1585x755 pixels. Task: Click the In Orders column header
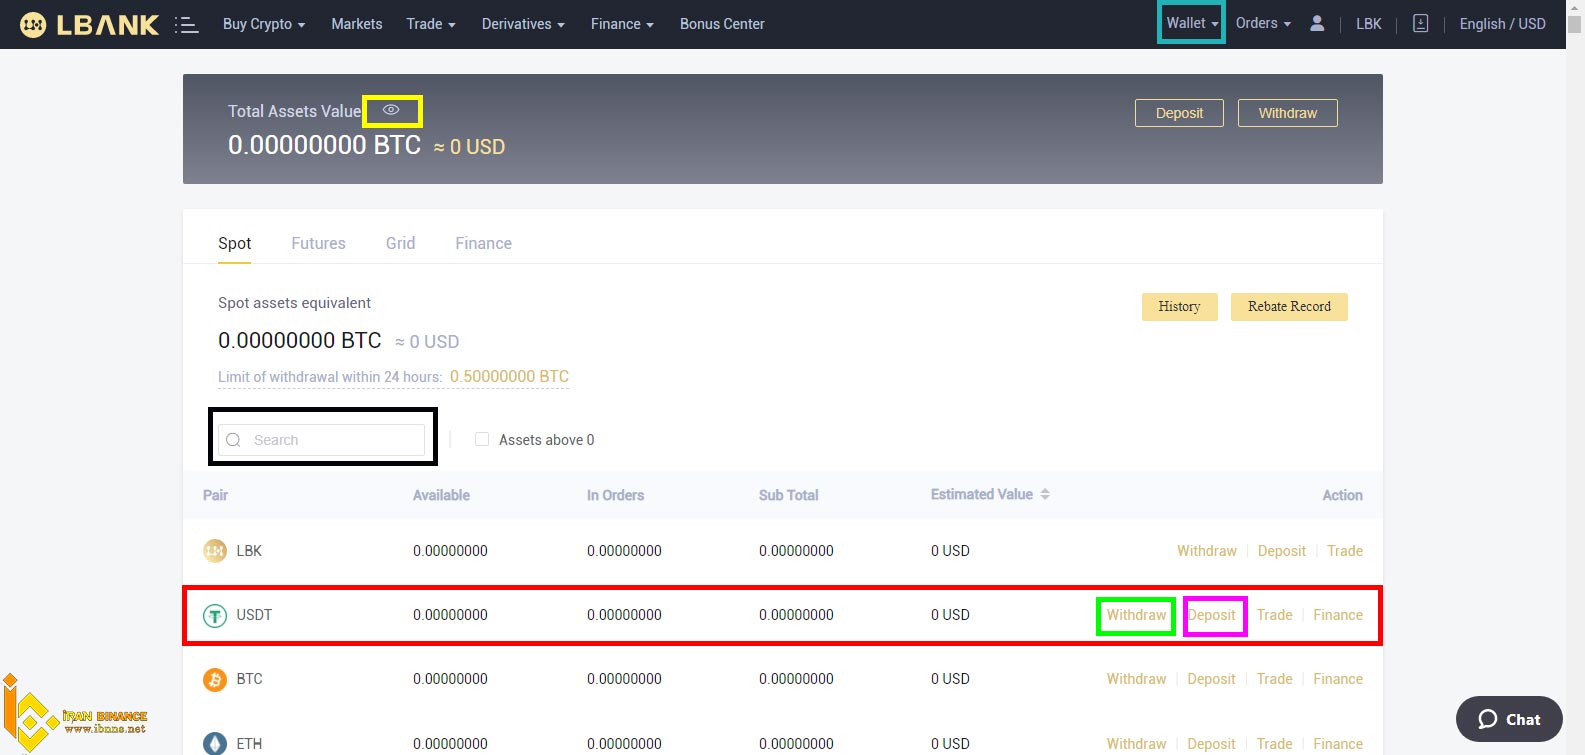(615, 495)
